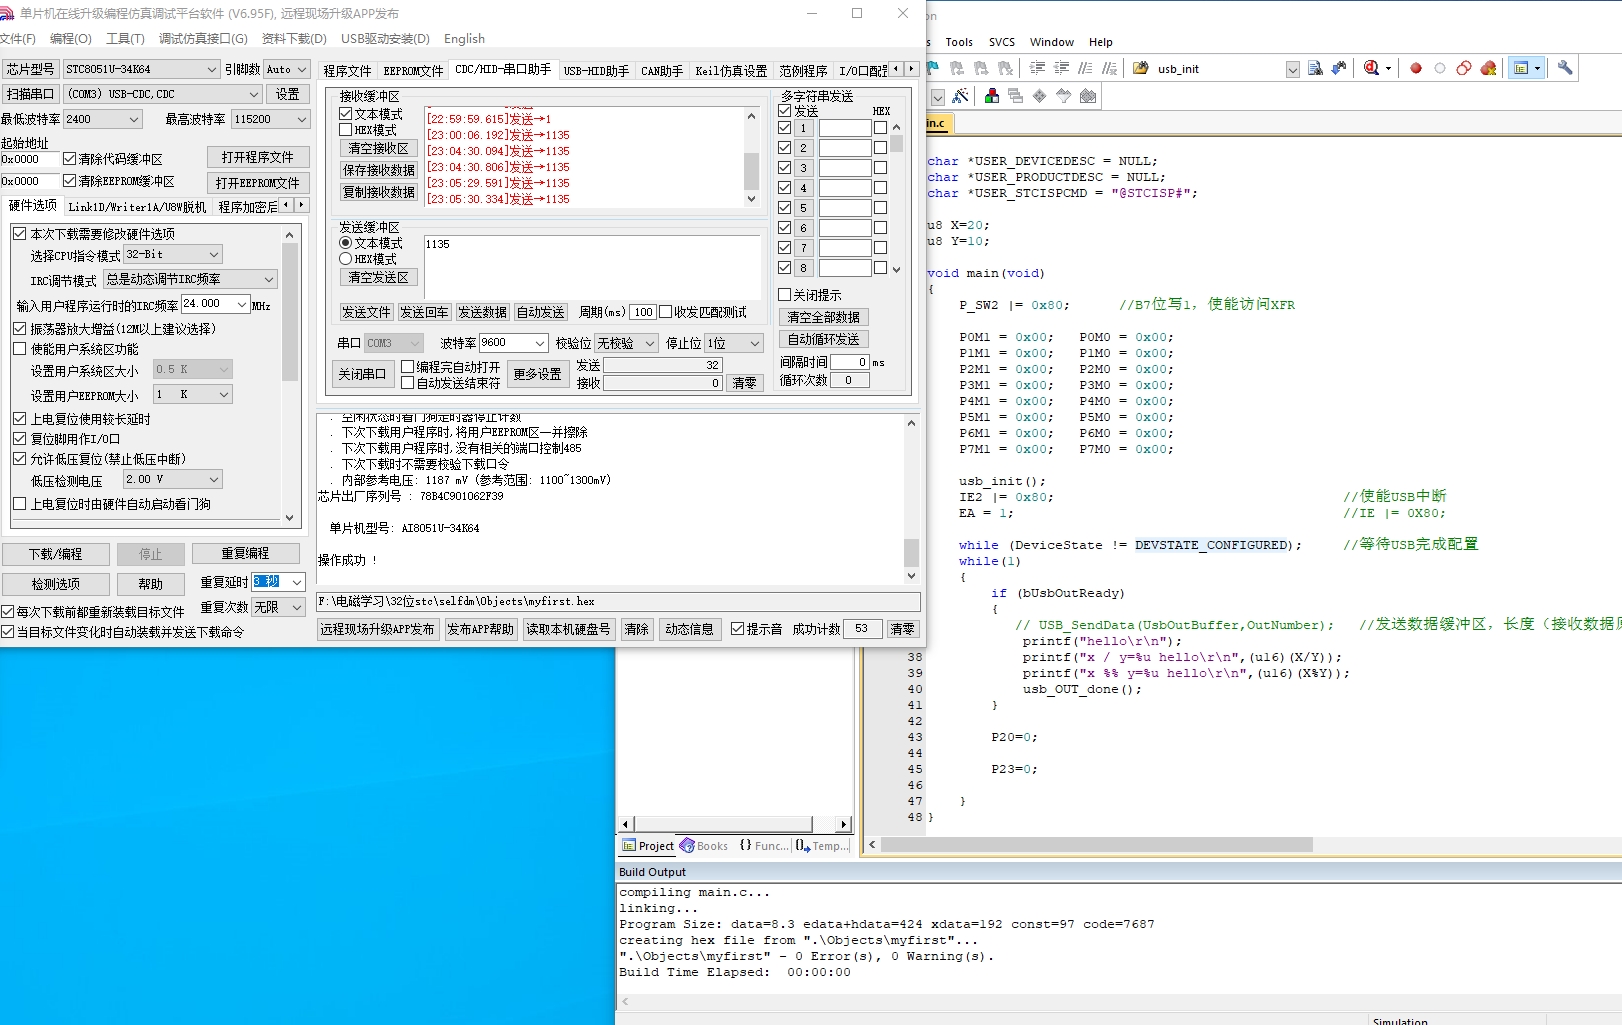Click 下载/编程 button
This screenshot has width=1622, height=1025.
coord(55,554)
